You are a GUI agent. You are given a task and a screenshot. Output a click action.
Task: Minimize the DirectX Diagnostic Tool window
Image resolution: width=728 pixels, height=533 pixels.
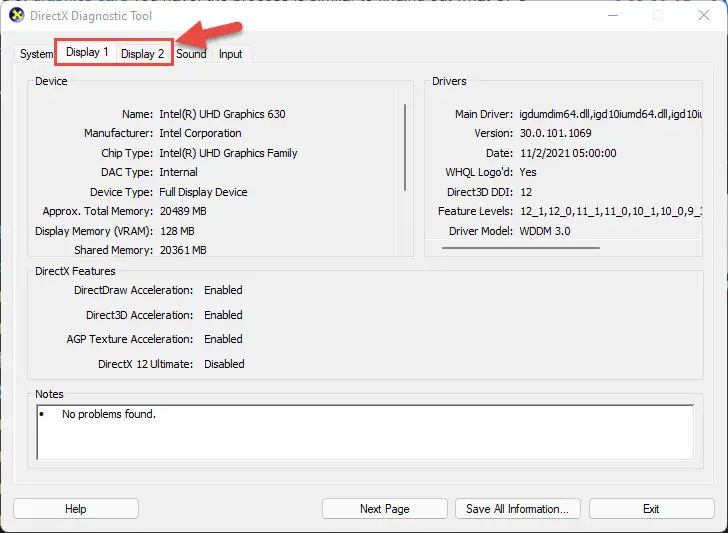coord(613,15)
